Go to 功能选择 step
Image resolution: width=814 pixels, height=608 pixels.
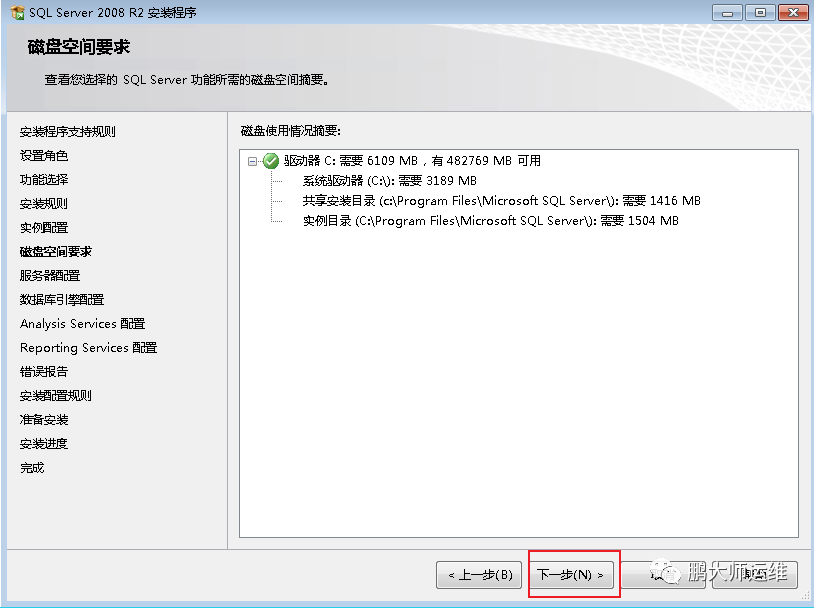tap(44, 180)
